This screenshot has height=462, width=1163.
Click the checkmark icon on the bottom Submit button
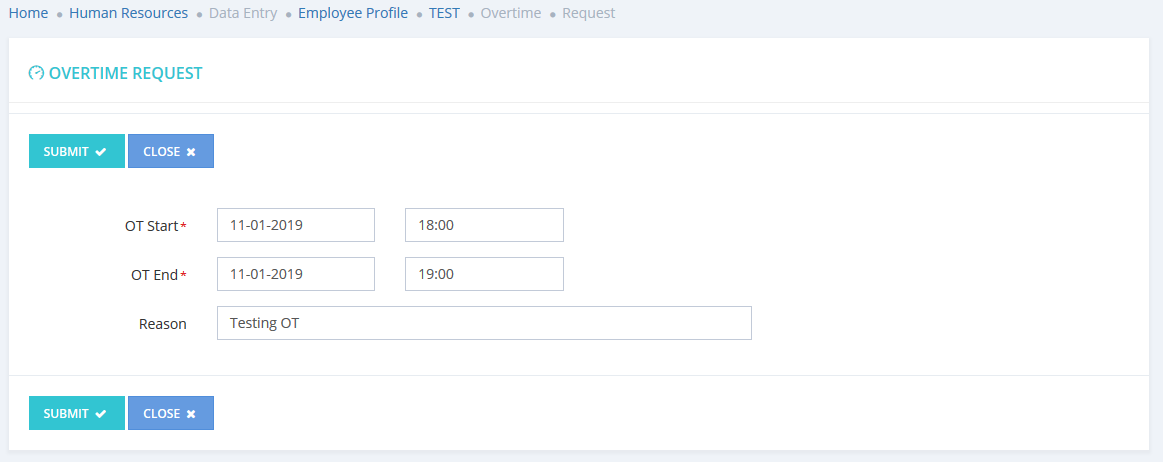[x=101, y=414]
